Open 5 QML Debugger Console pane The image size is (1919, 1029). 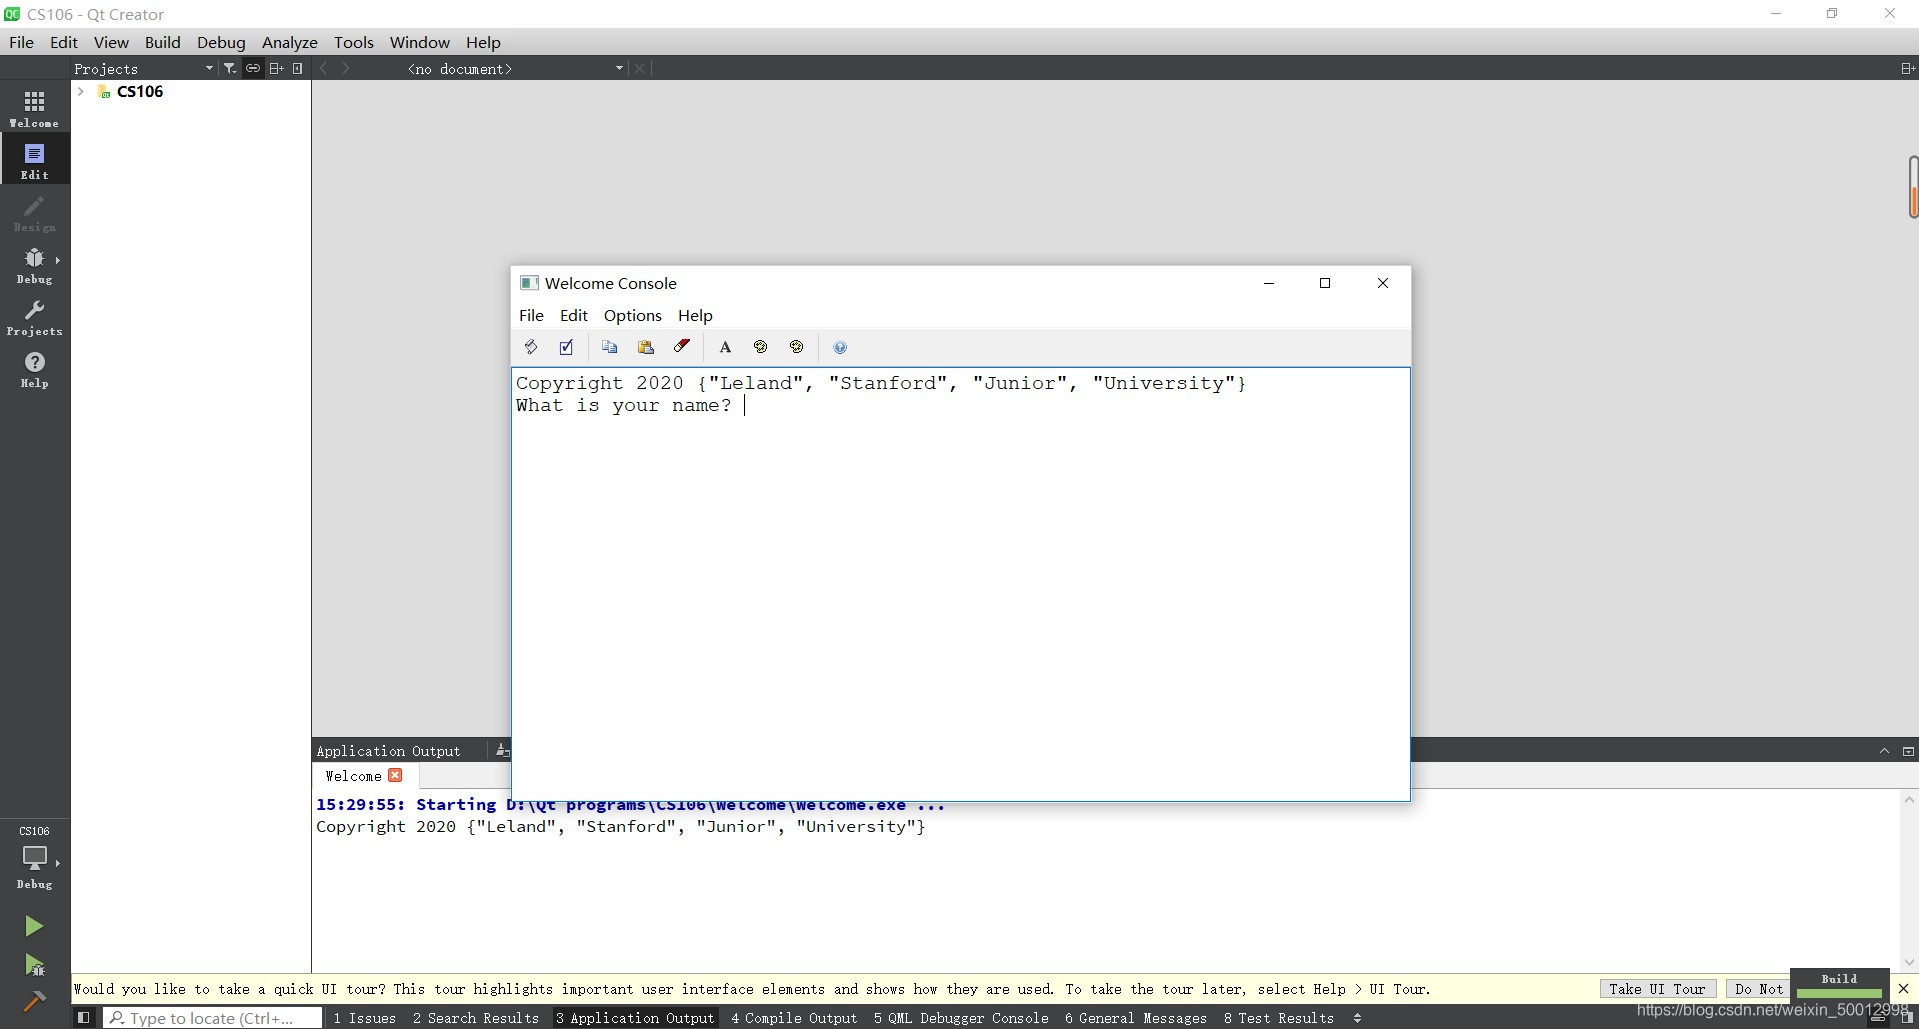(x=961, y=1017)
